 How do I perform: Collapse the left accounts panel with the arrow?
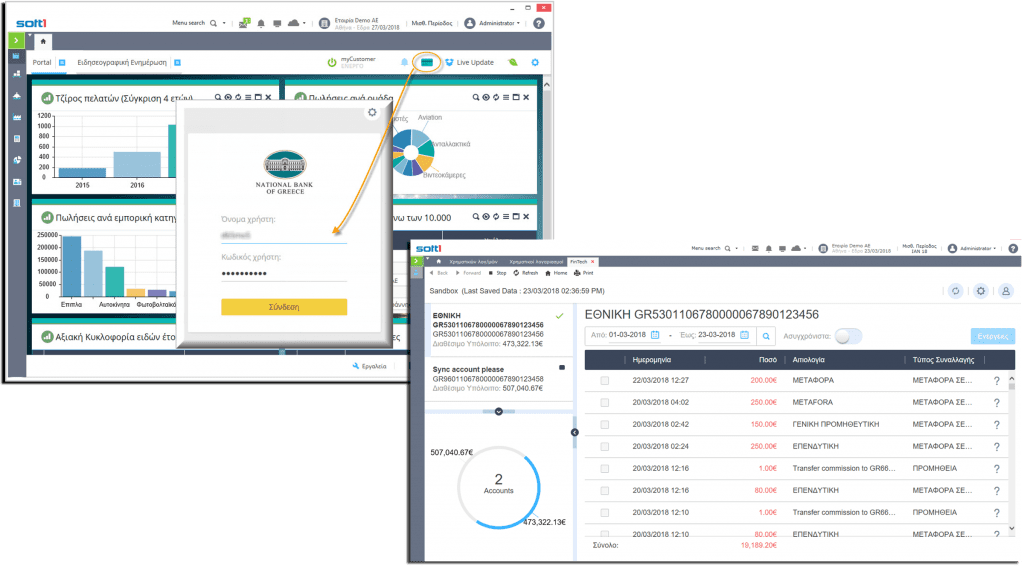coord(575,432)
